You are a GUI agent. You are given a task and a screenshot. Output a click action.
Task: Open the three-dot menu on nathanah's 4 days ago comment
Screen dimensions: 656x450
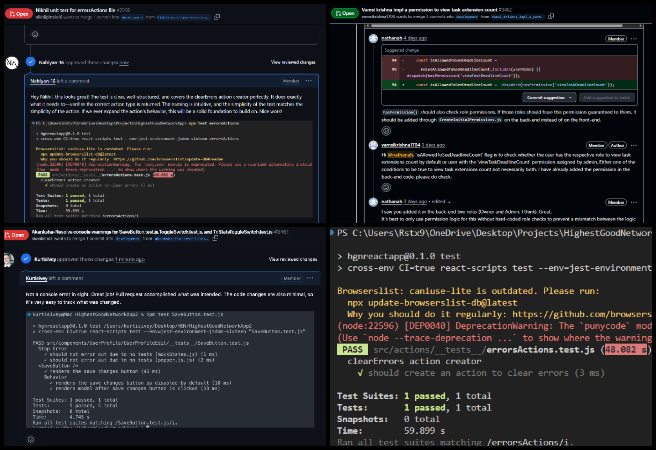[633, 38]
